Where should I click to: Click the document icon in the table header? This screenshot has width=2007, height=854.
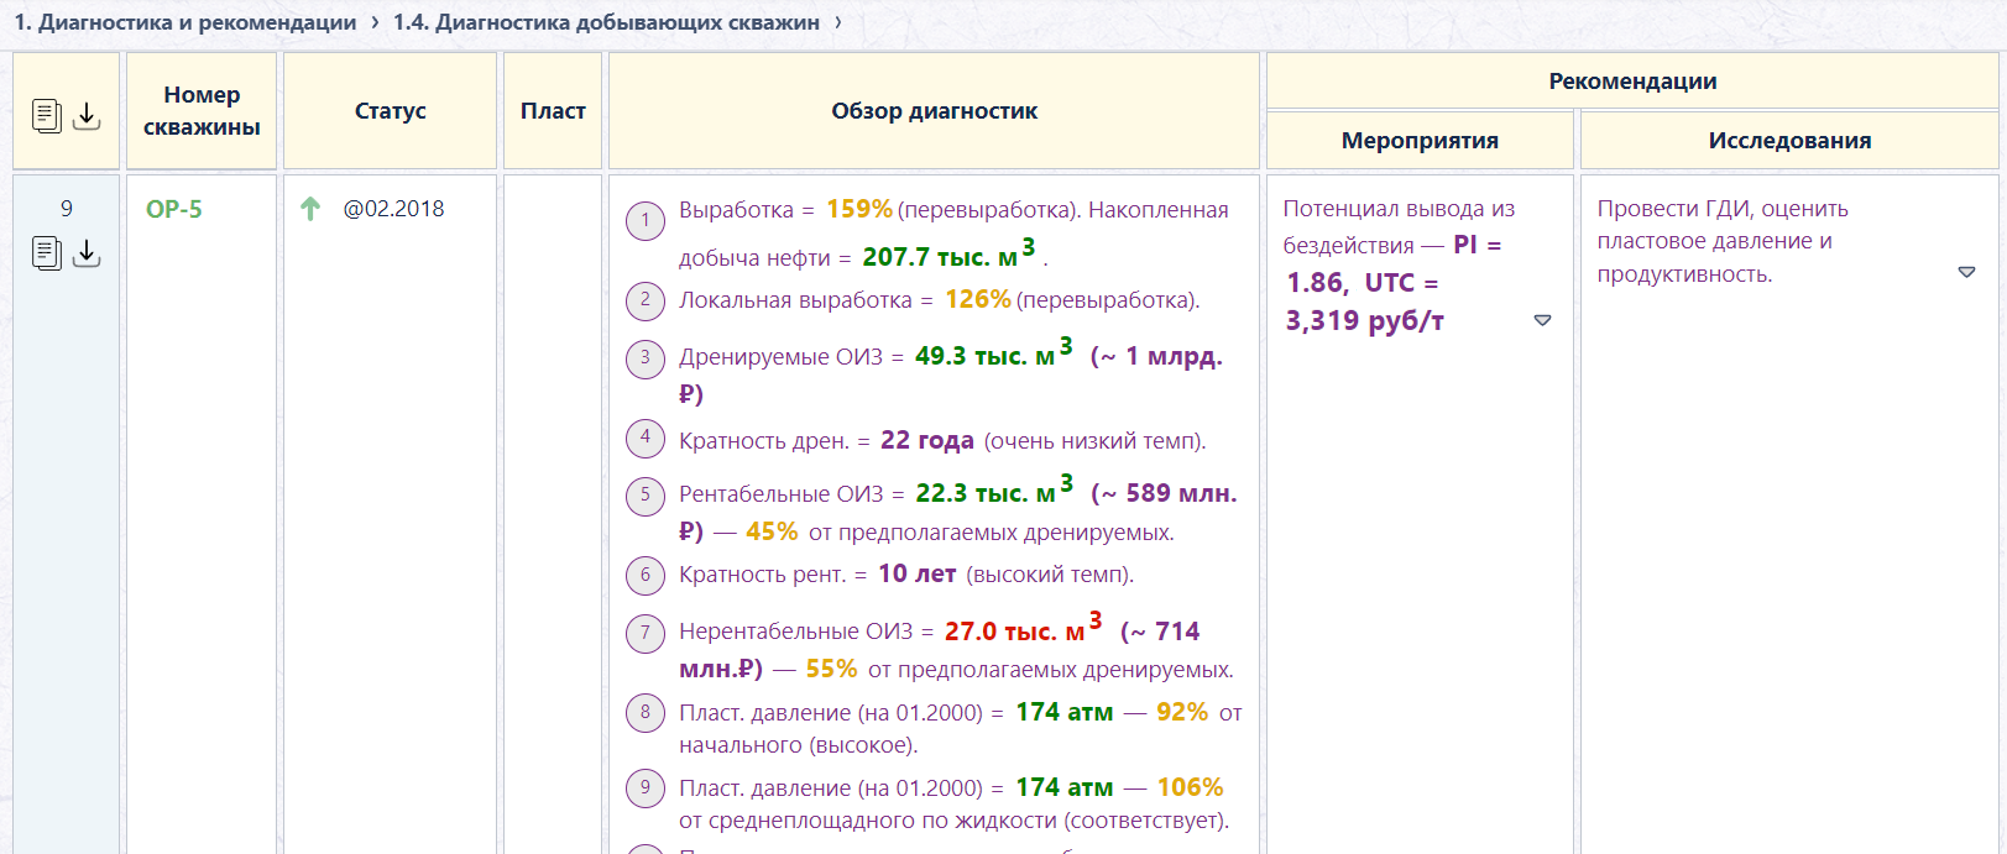coord(46,116)
